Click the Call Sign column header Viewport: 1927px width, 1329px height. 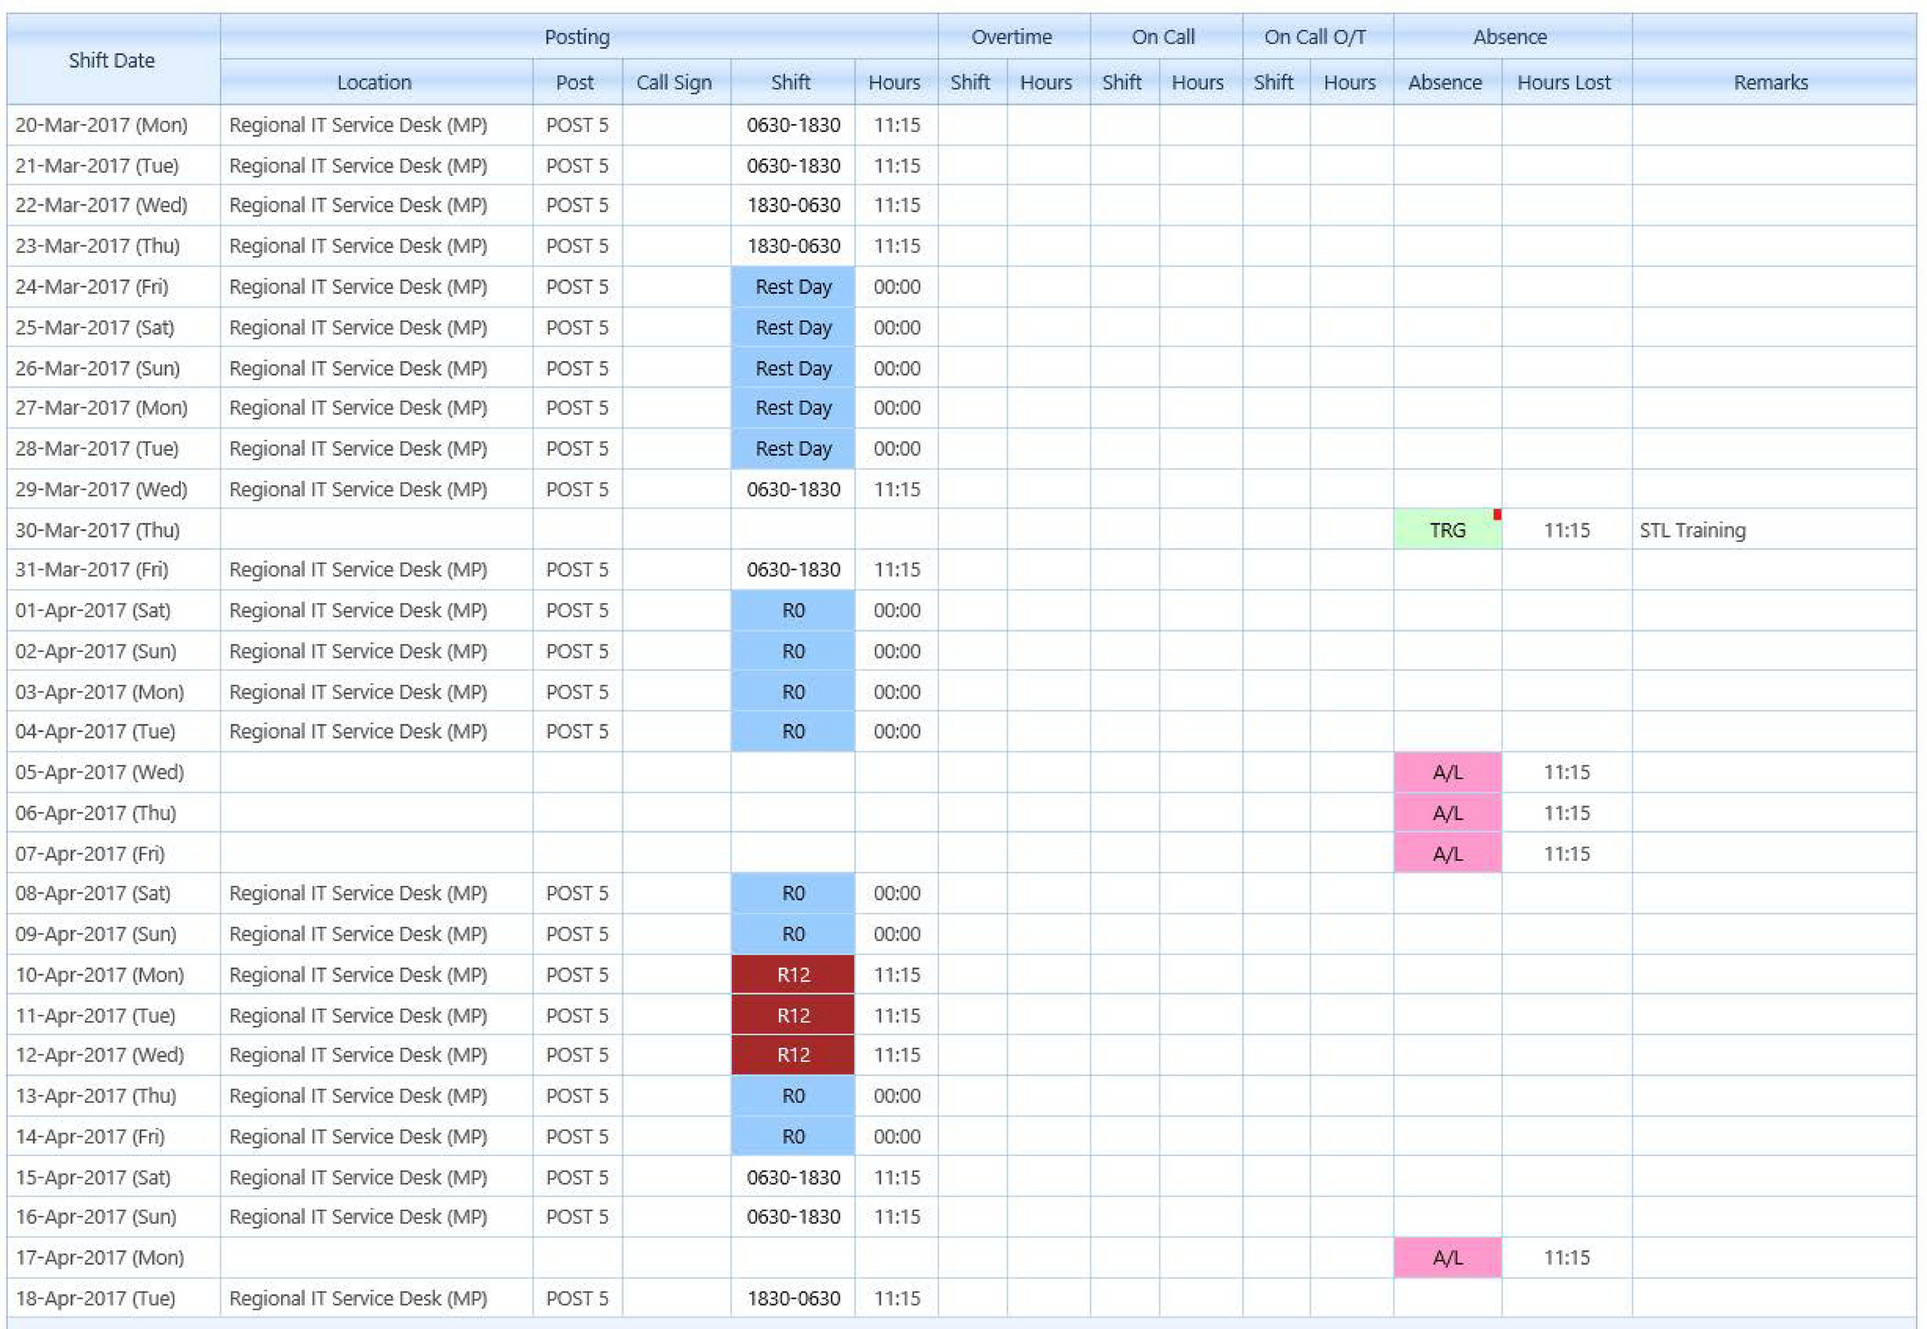[x=676, y=82]
